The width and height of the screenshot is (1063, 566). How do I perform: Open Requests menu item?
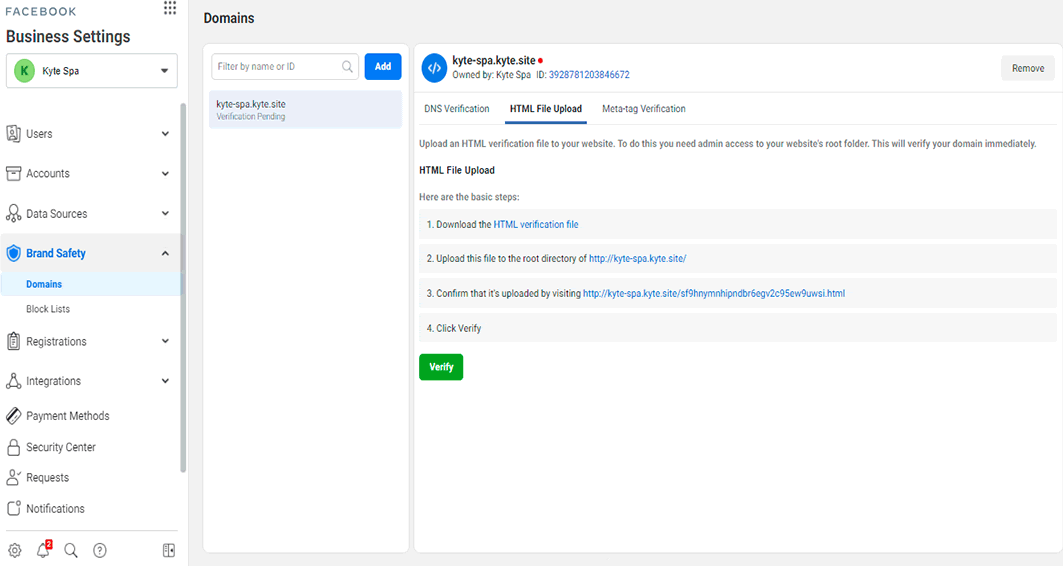pyautogui.click(x=47, y=477)
